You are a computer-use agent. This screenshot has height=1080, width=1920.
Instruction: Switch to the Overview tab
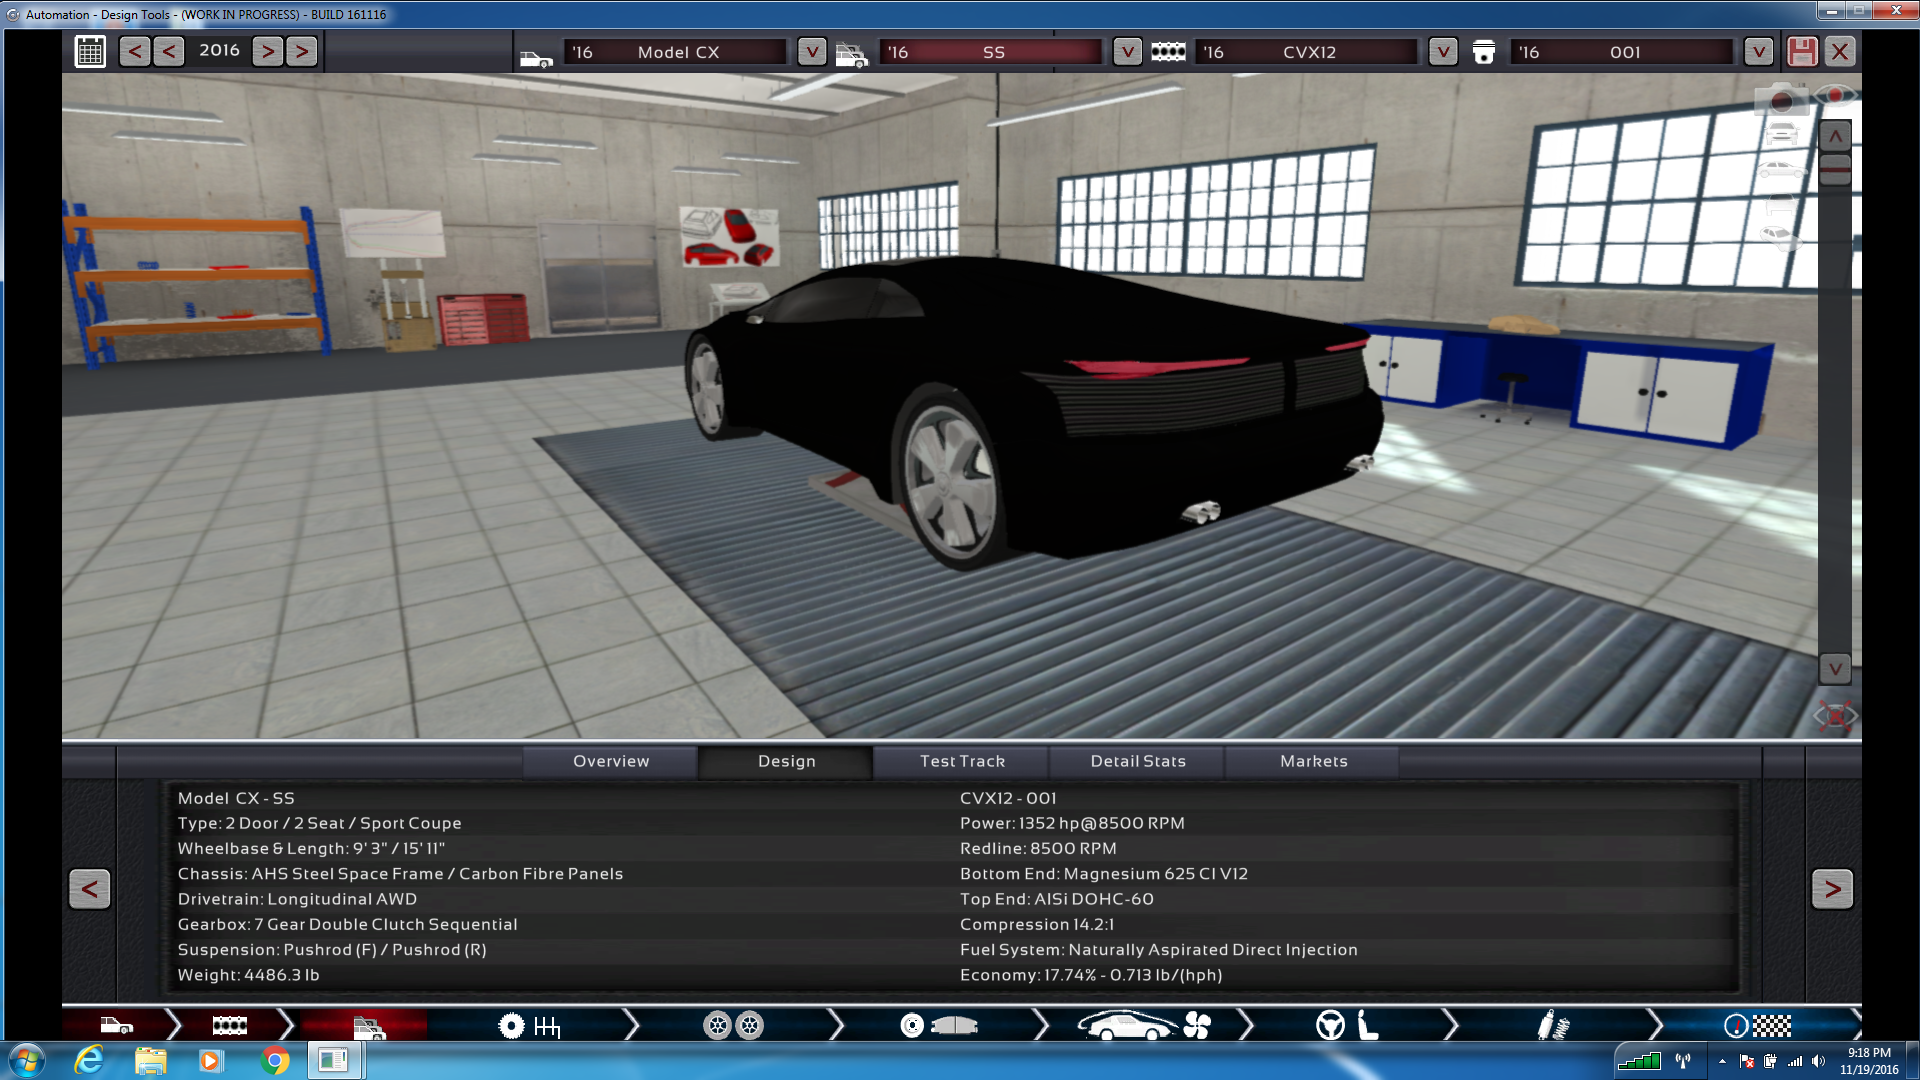point(611,761)
